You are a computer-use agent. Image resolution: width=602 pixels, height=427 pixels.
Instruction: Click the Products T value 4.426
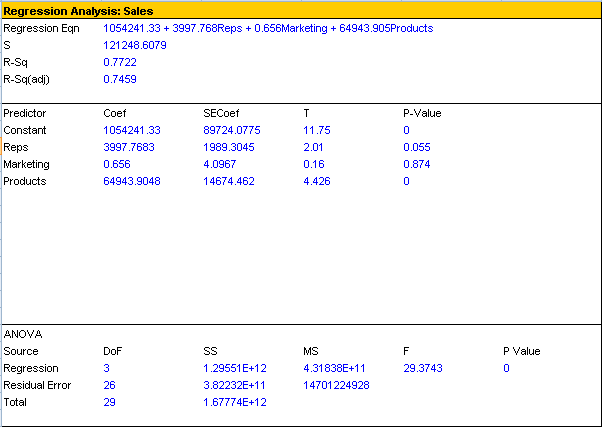click(x=317, y=181)
